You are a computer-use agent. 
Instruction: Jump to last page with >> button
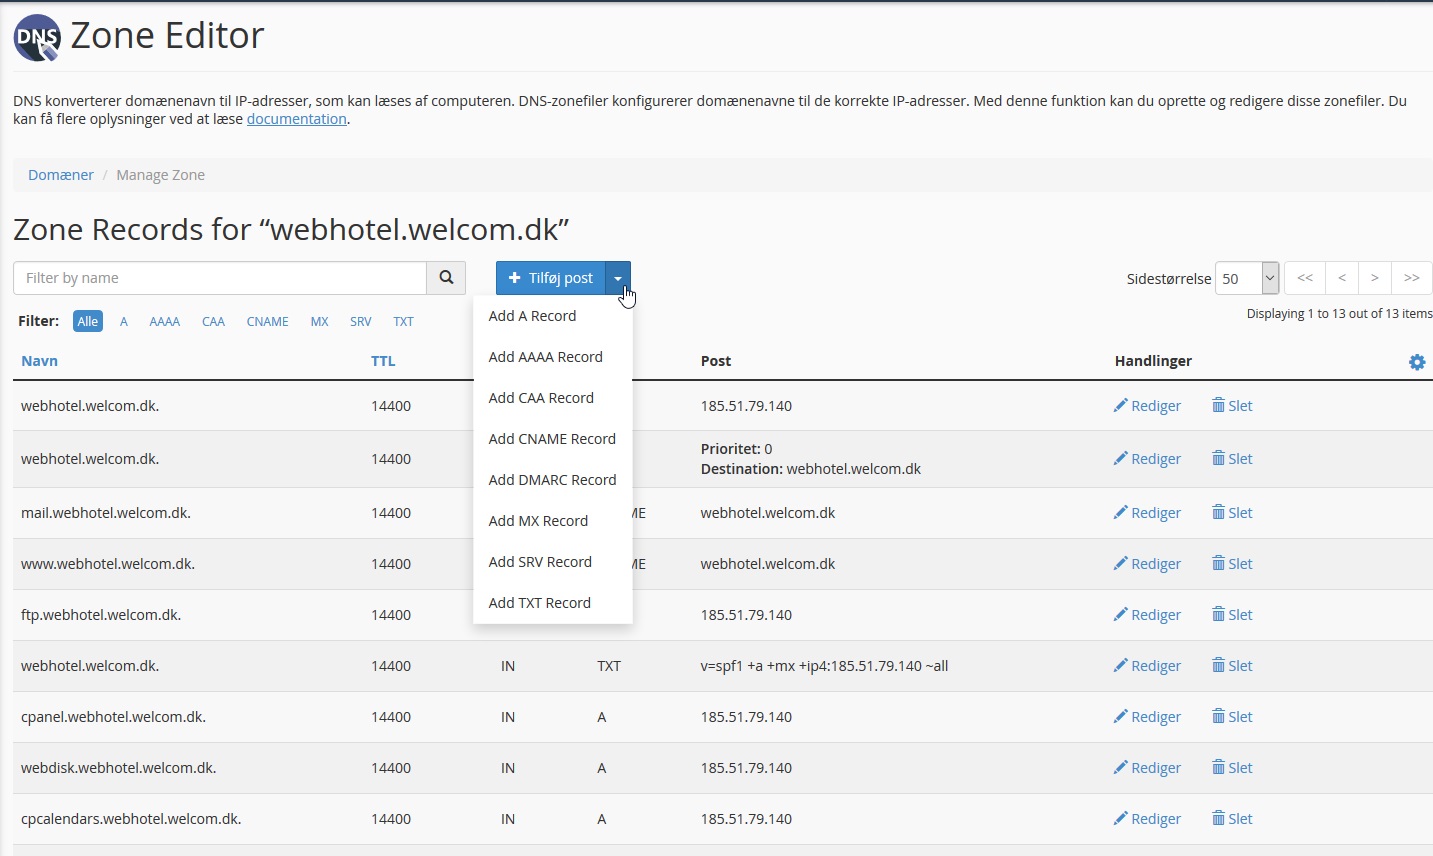click(1411, 278)
